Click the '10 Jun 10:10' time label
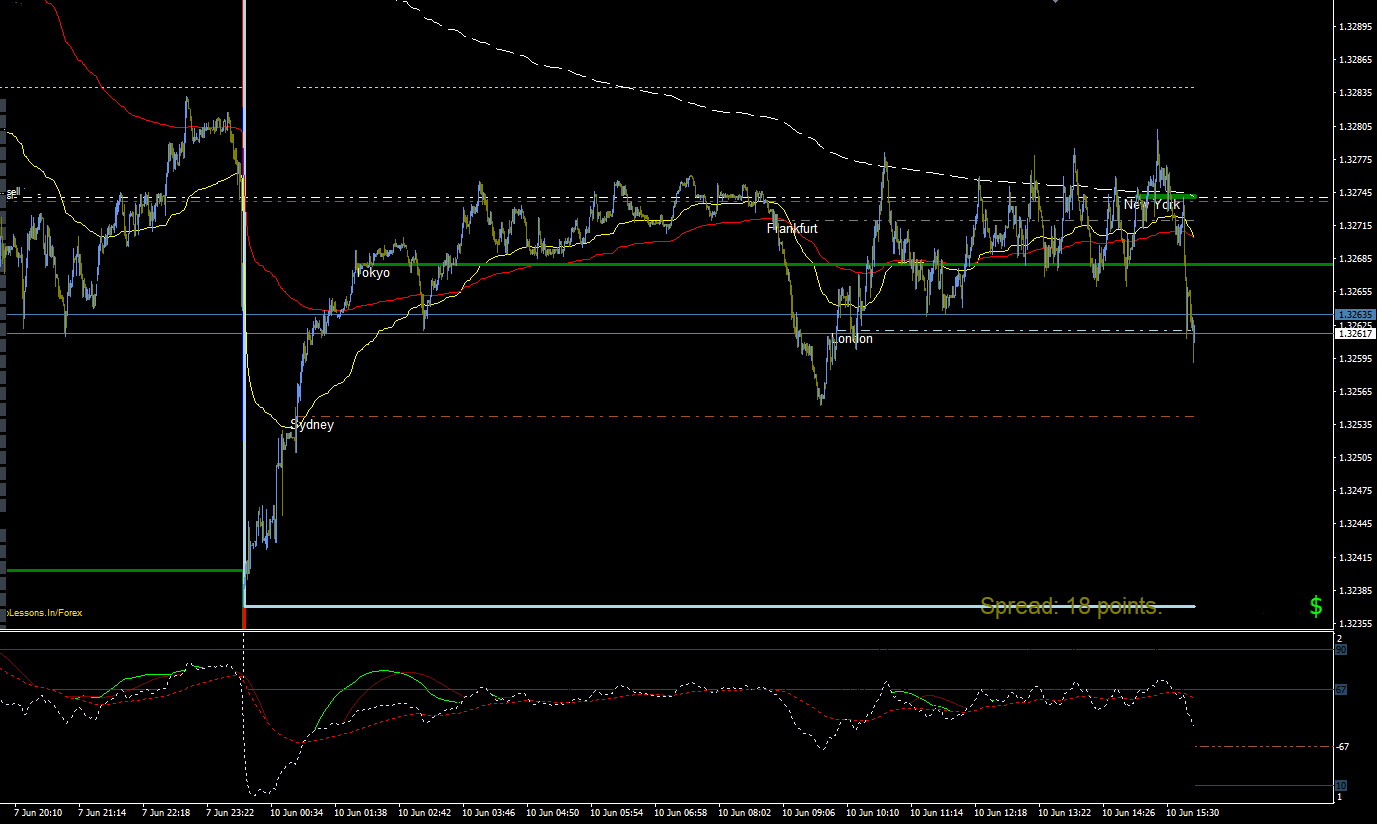Viewport: 1377px width, 824px height. [x=873, y=813]
